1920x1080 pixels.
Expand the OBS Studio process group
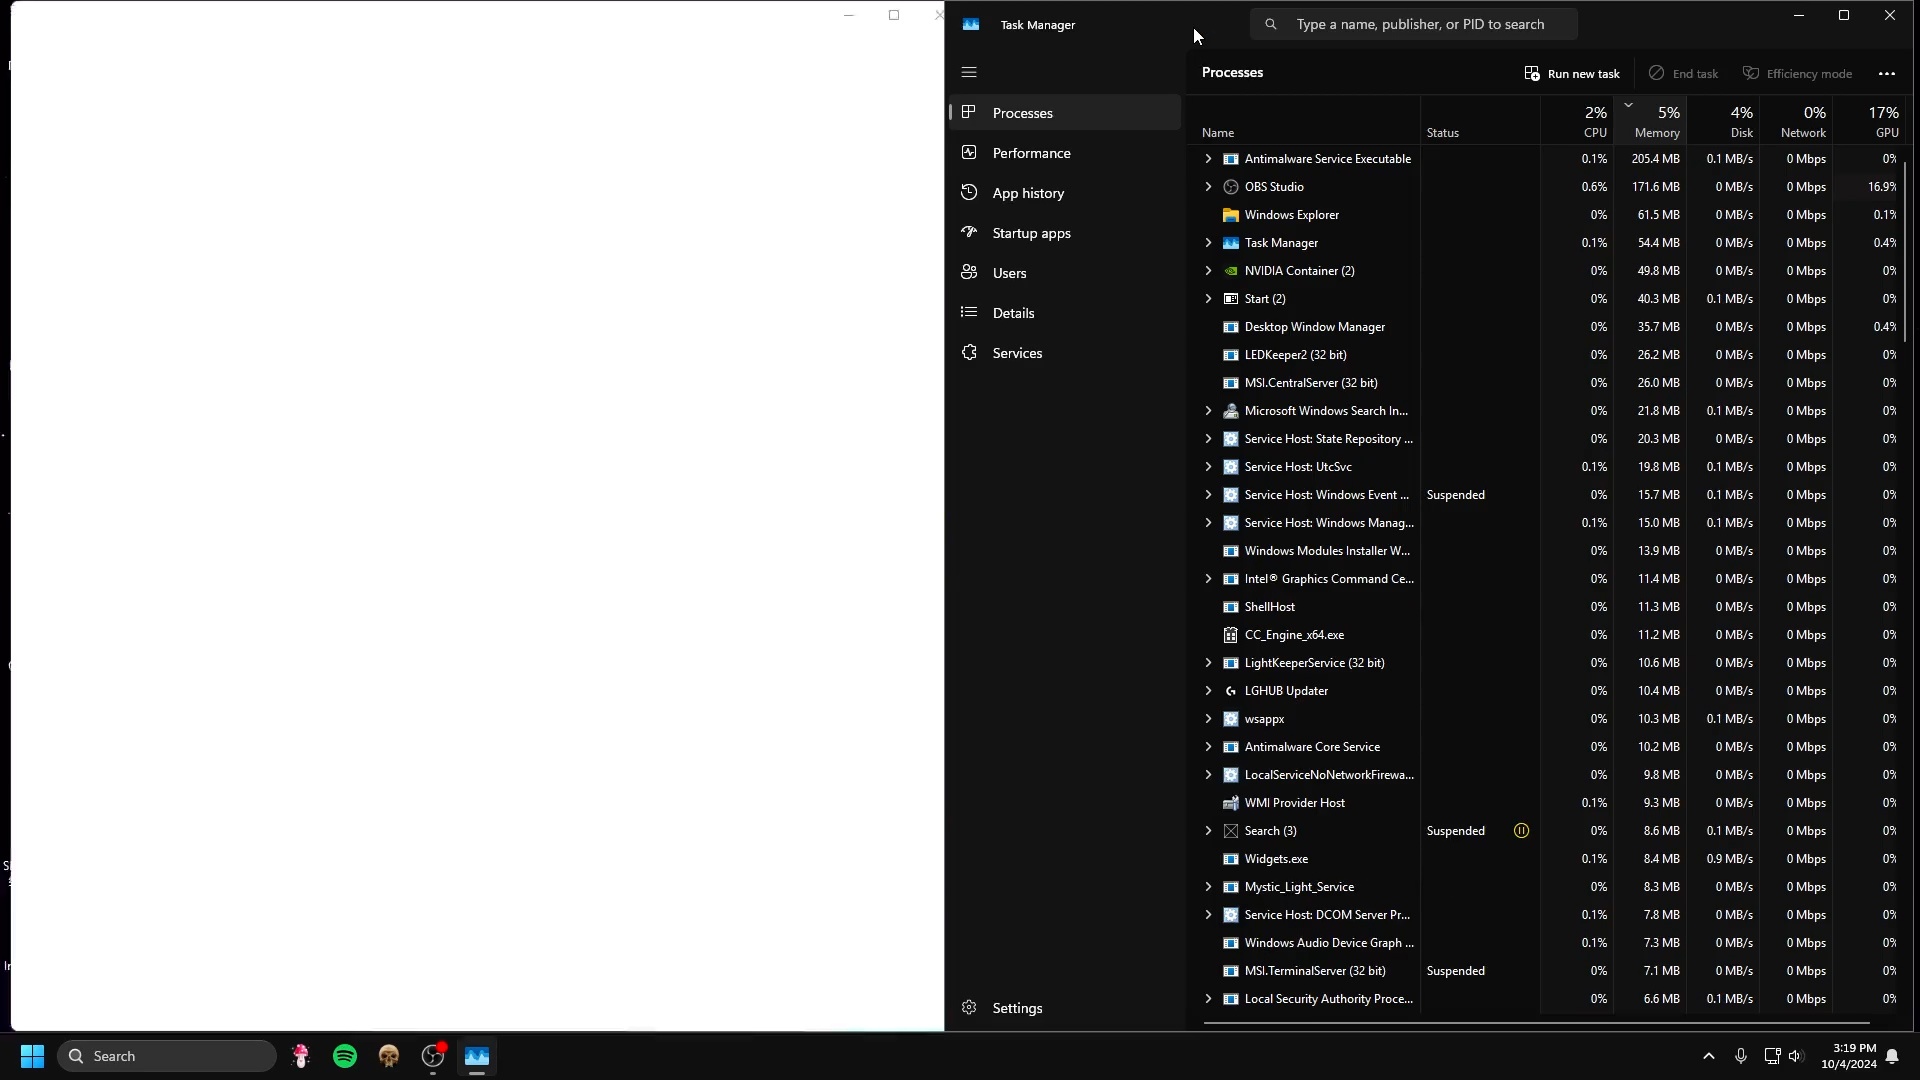pos(1208,187)
